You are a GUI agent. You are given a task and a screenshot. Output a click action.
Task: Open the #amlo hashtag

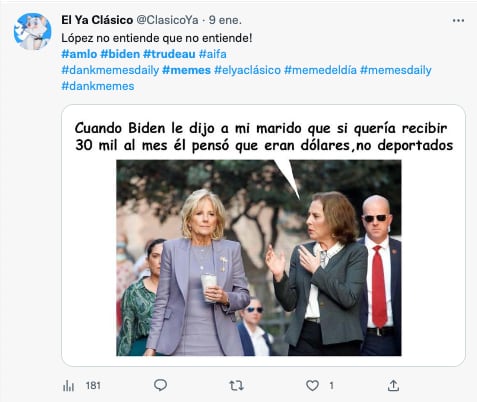[x=79, y=54]
